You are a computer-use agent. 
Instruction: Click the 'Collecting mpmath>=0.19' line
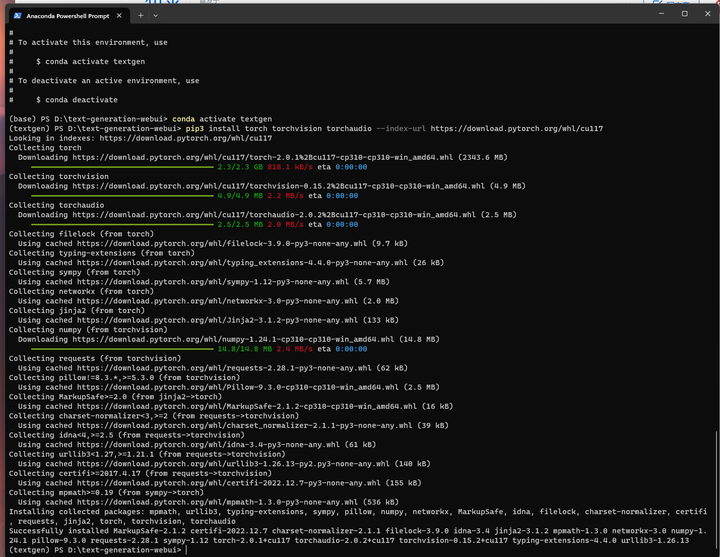pyautogui.click(x=106, y=493)
